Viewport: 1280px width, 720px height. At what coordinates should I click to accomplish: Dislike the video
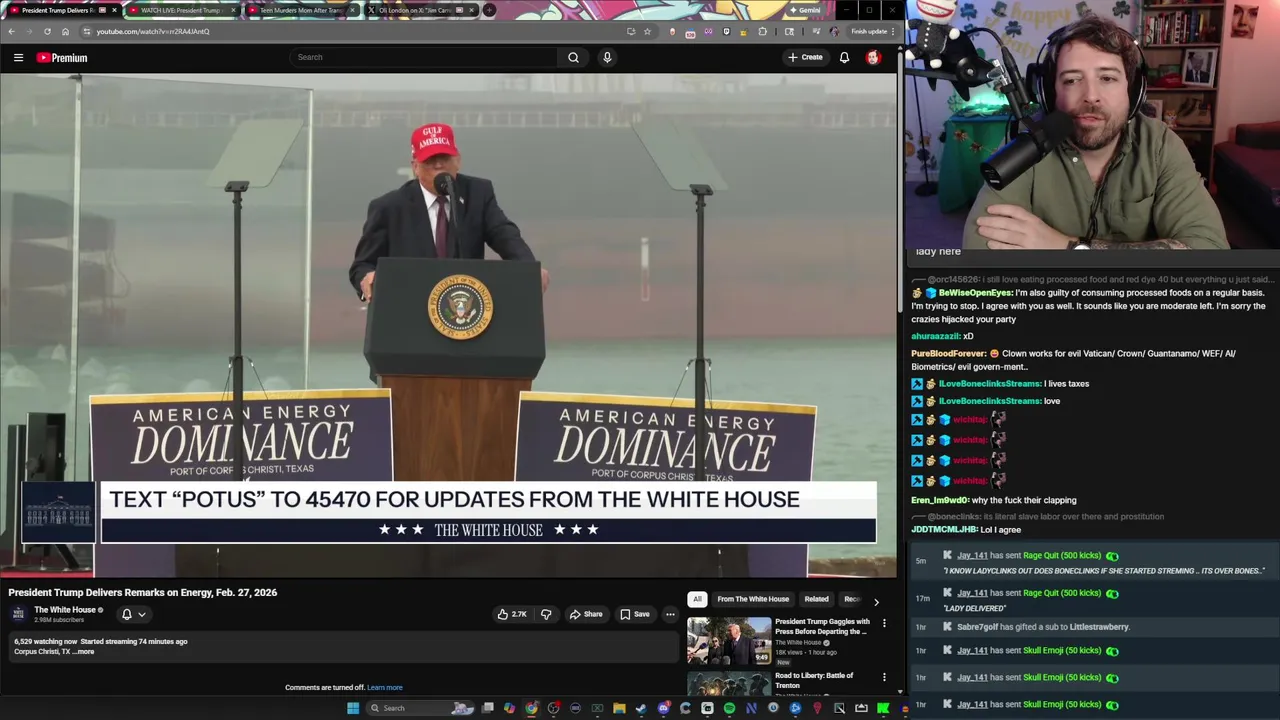point(546,614)
